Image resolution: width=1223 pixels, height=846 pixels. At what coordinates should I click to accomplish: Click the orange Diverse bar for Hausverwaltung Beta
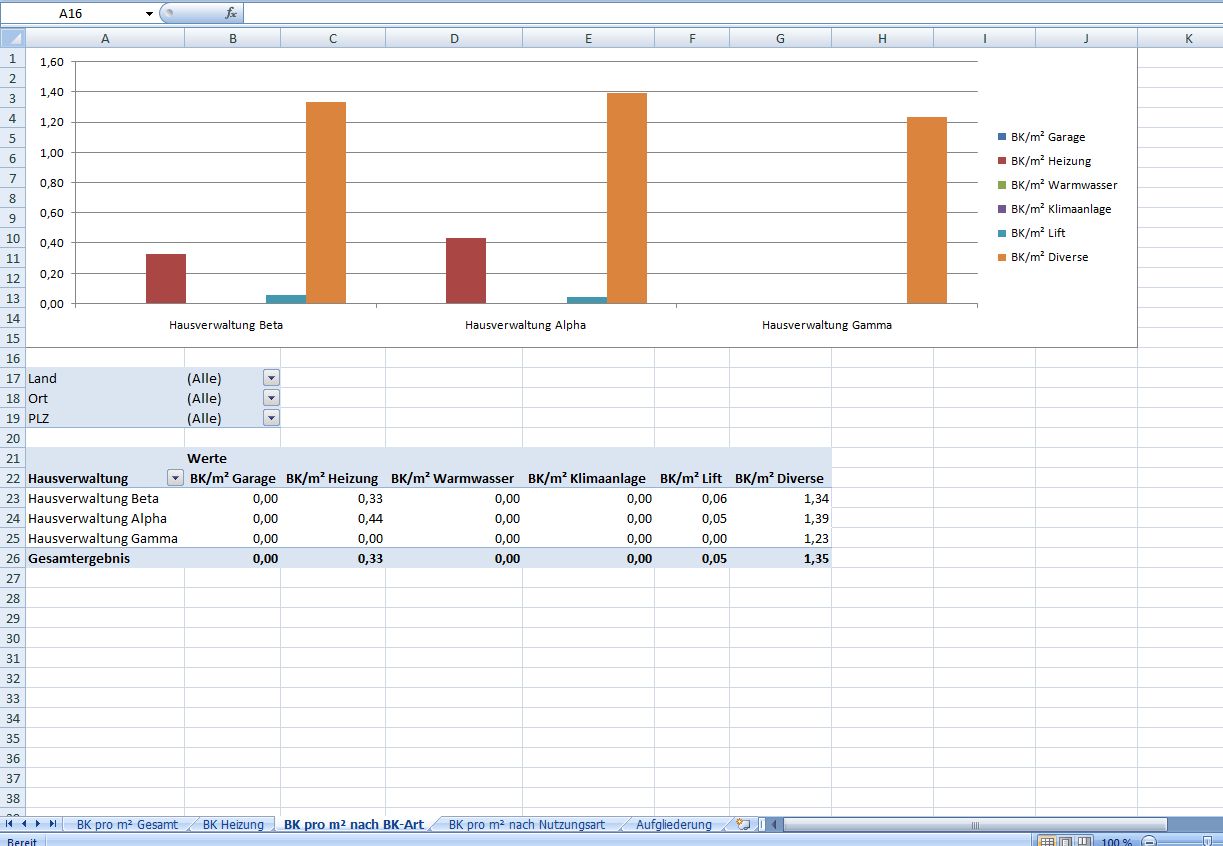326,203
